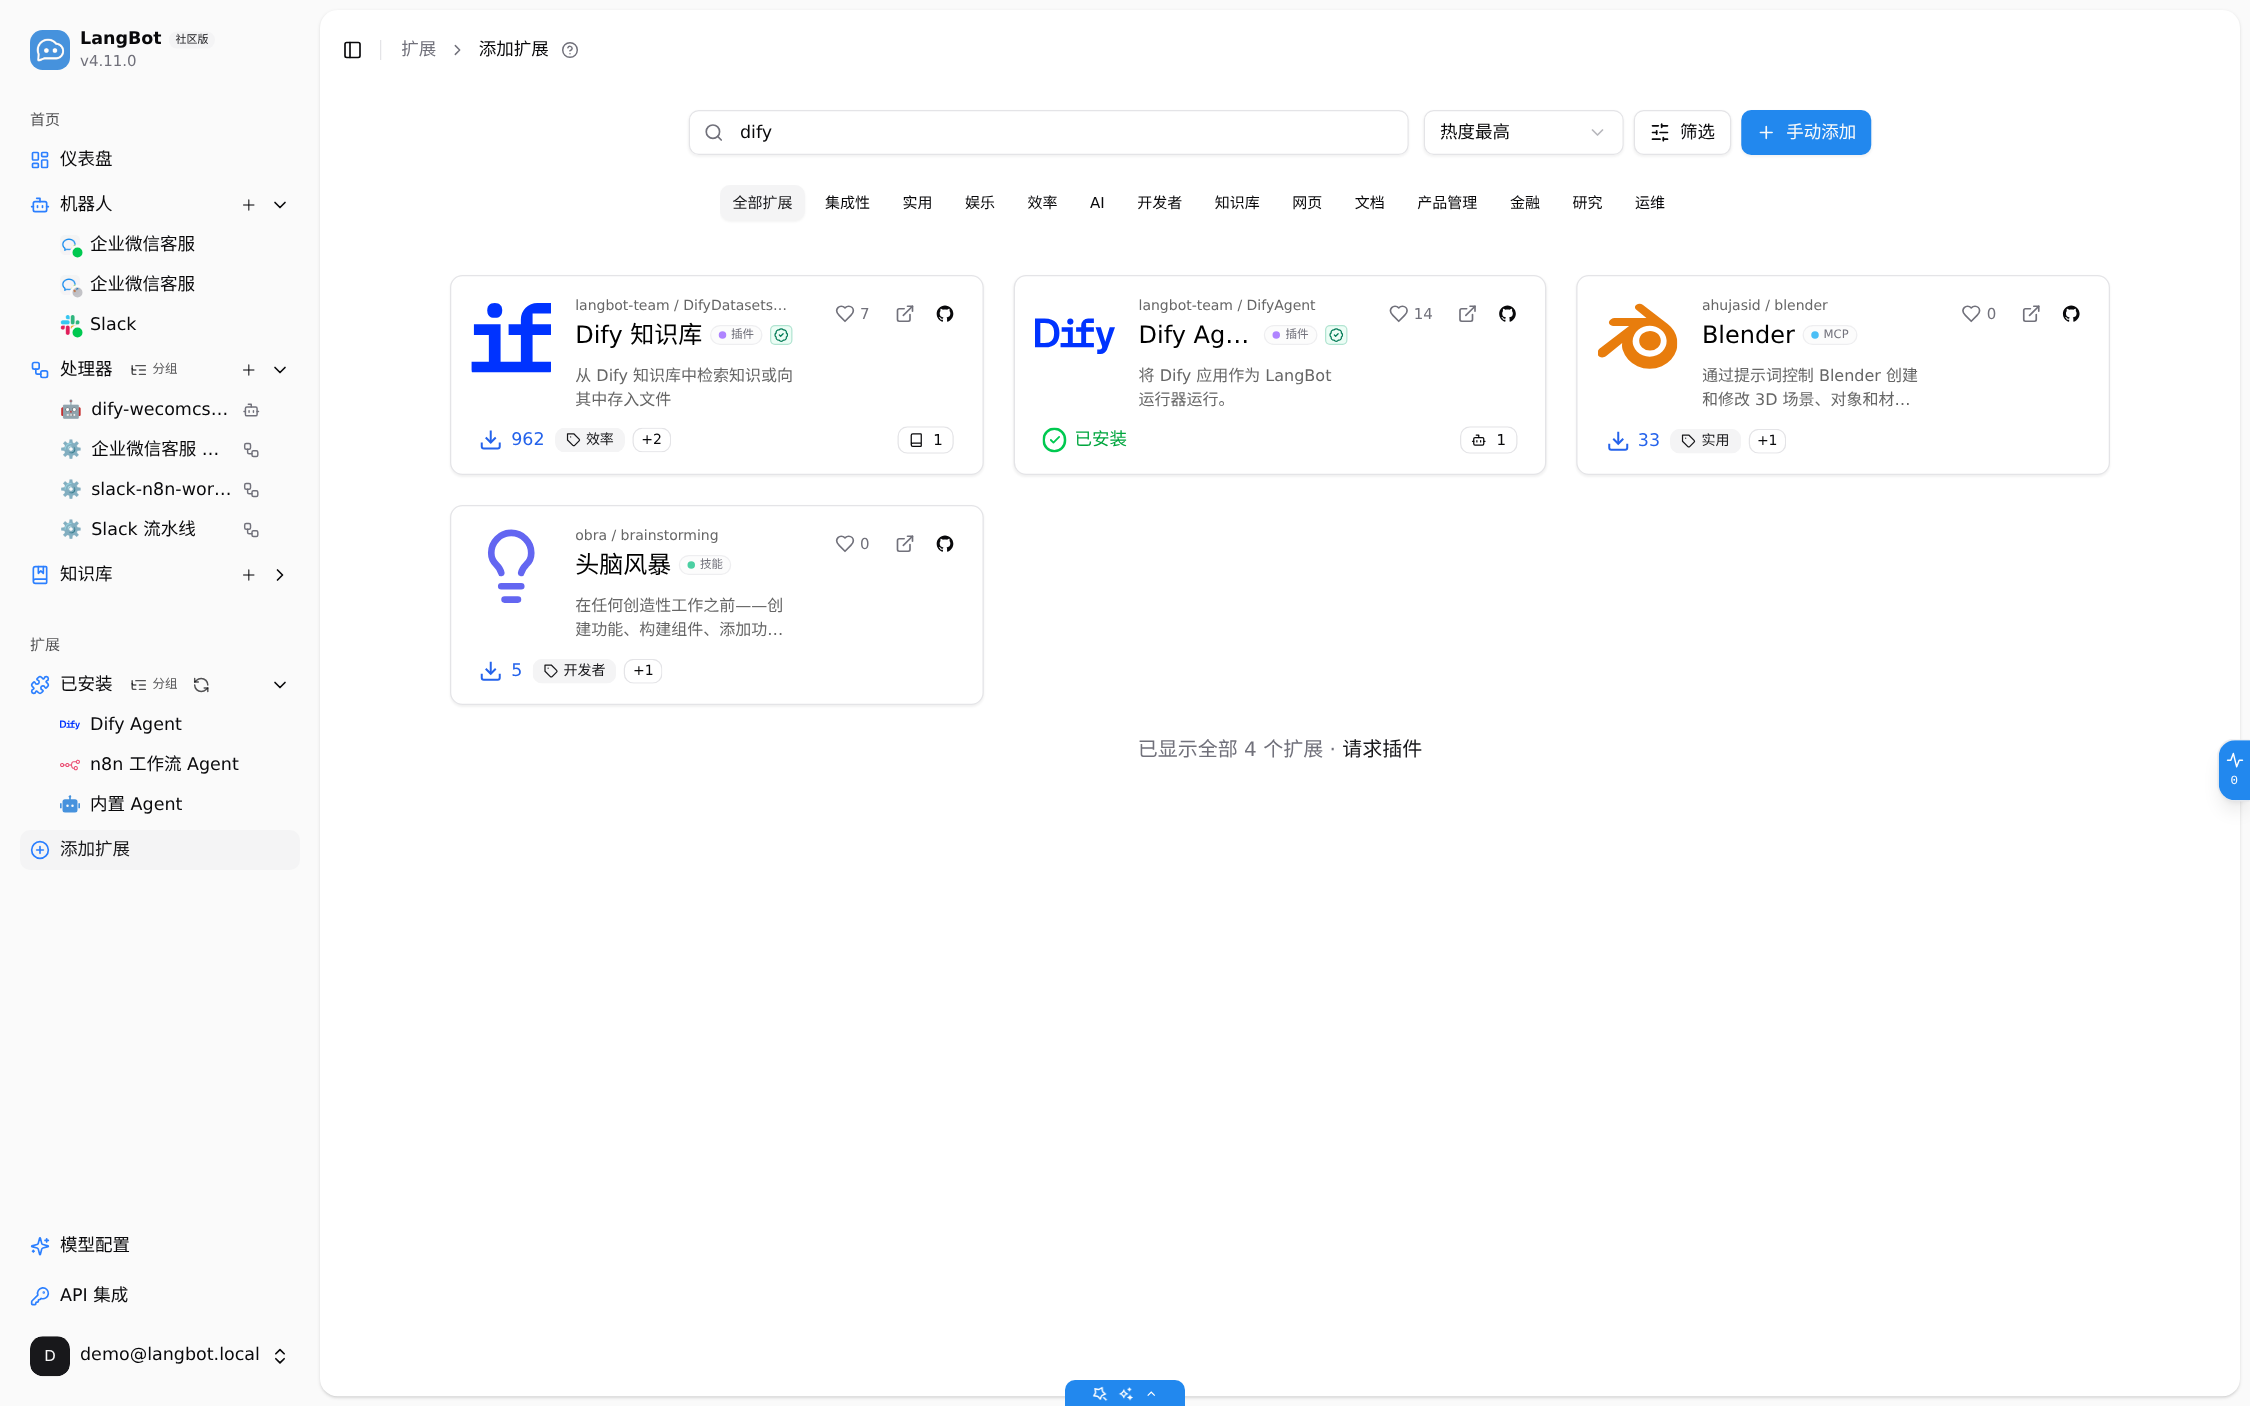Select the 全部扩展 category tab
Image resolution: width=2250 pixels, height=1406 pixels.
click(762, 203)
